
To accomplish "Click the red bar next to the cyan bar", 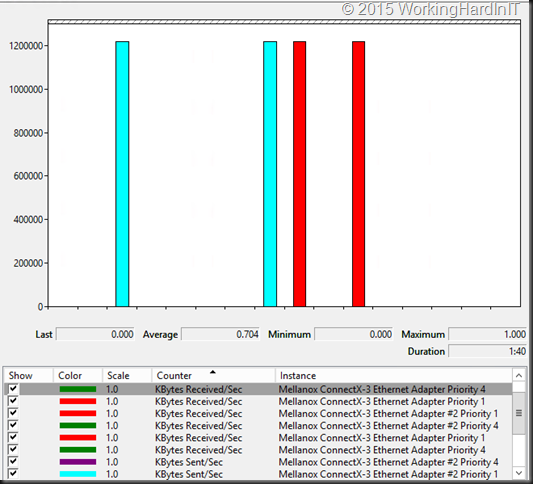I will click(299, 174).
